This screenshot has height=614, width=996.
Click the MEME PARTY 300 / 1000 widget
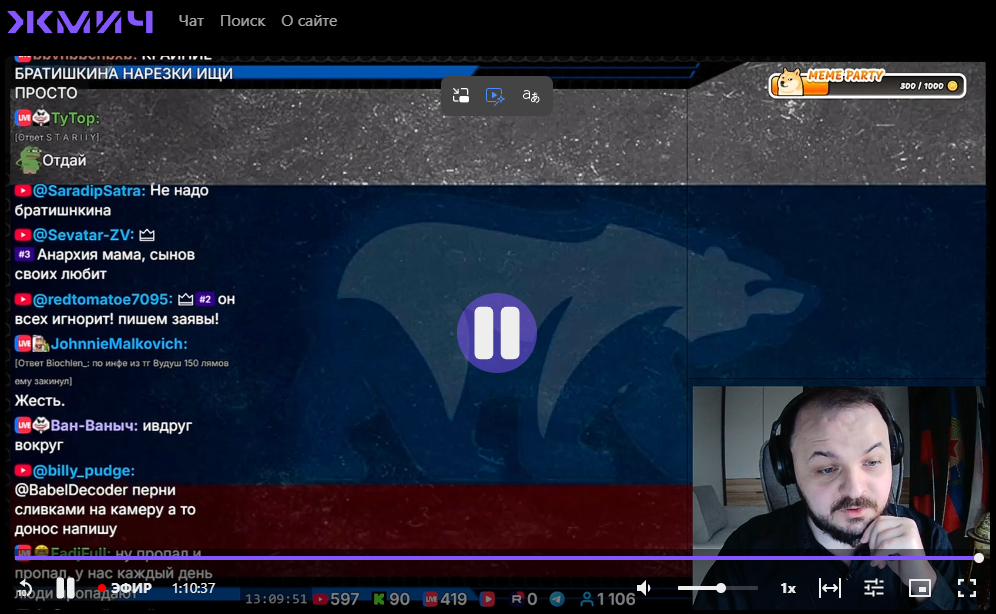click(x=866, y=84)
